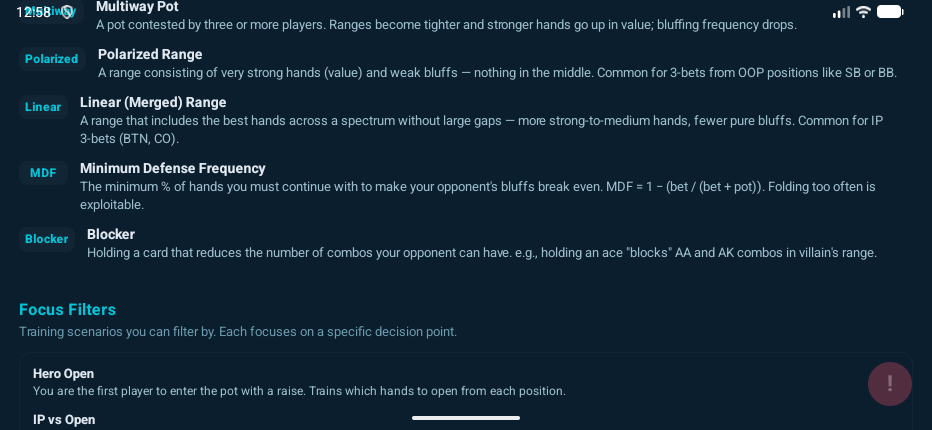The image size is (932, 430).
Task: Open the Polarized Range definition
Action: (150, 54)
